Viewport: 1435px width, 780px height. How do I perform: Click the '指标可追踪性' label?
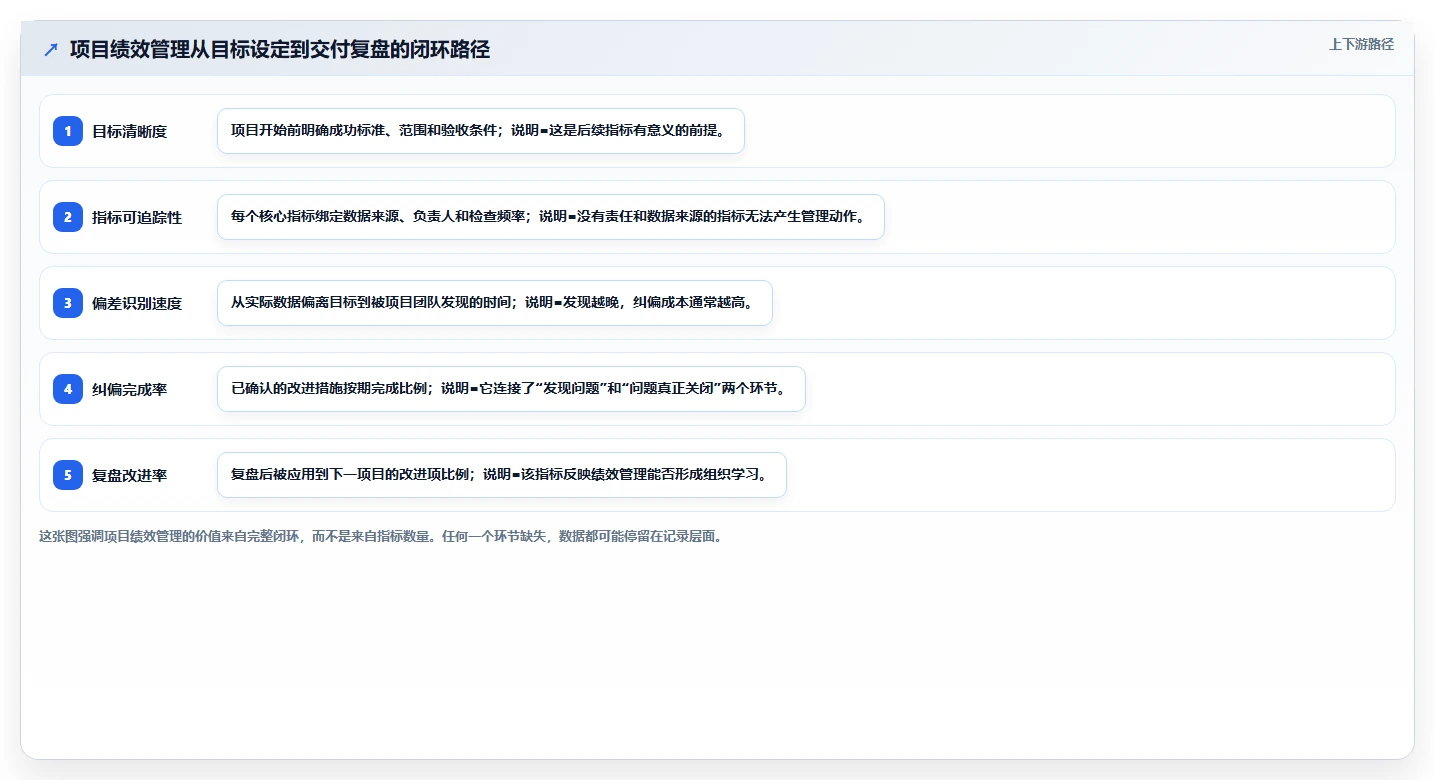point(137,217)
